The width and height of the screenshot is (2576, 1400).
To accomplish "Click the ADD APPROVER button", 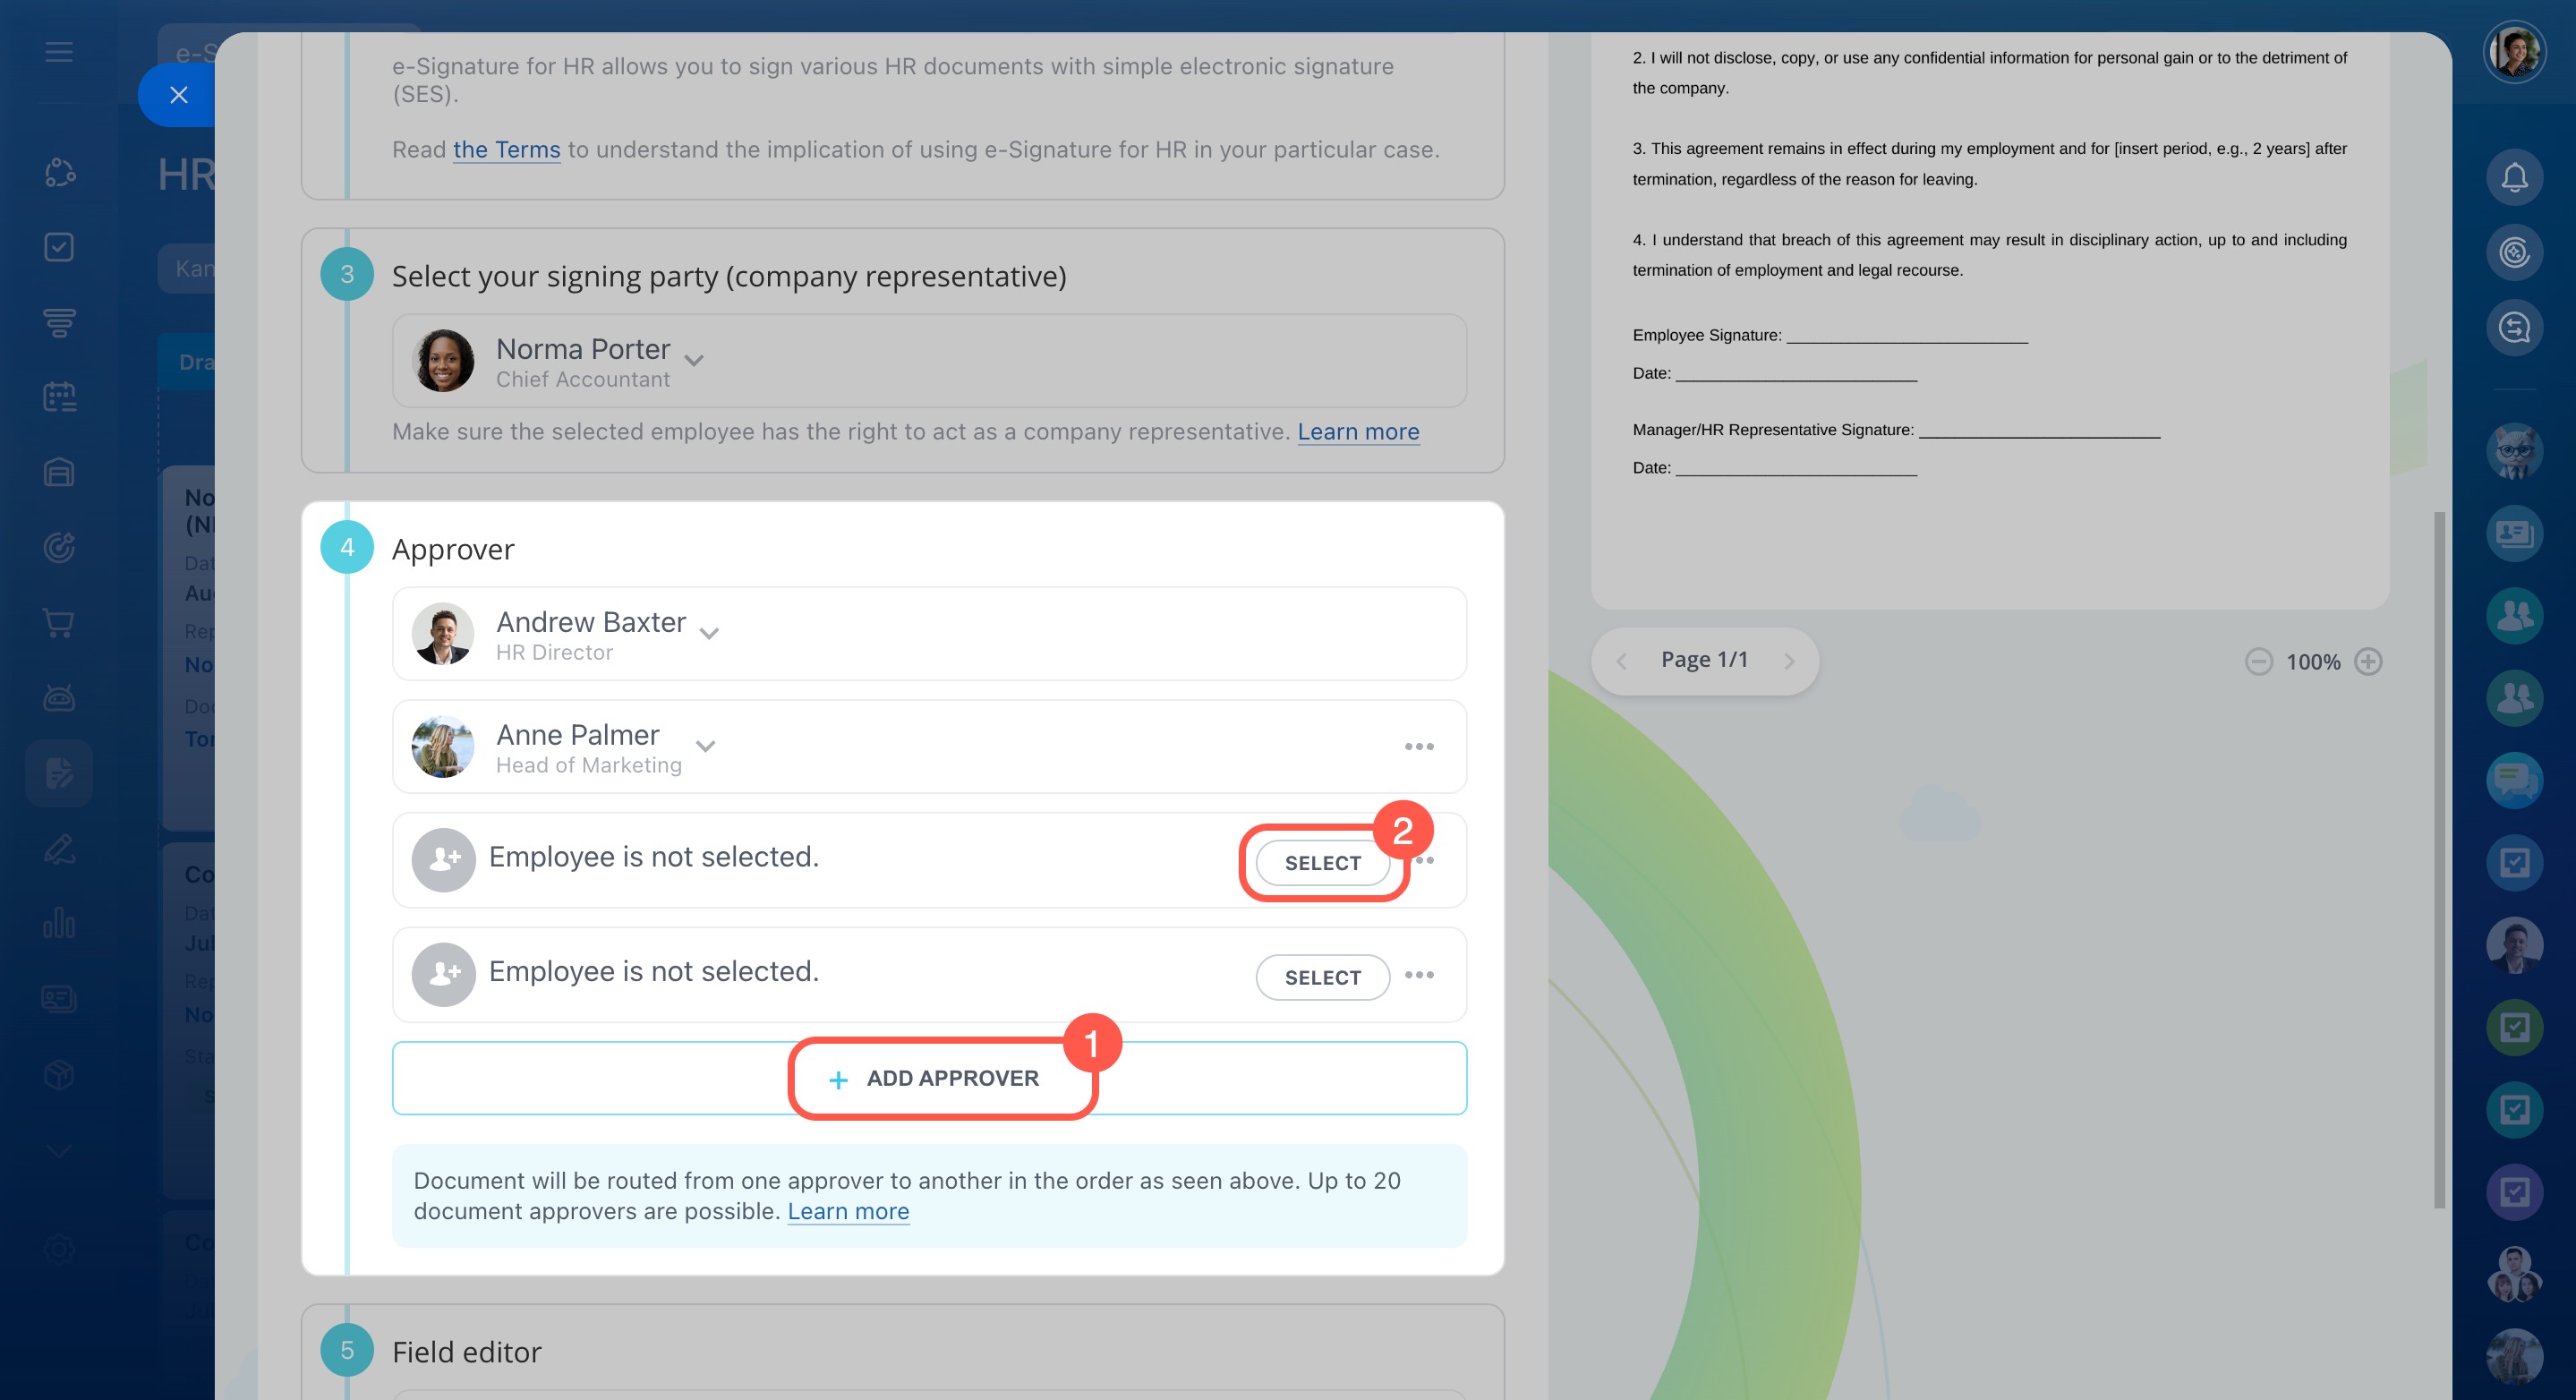I will coord(929,1078).
